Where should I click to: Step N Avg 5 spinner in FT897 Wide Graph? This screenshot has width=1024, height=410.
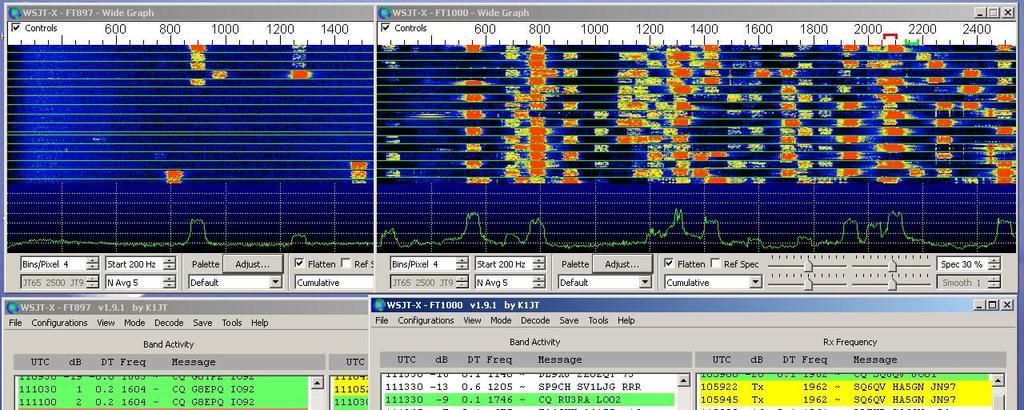click(x=170, y=283)
